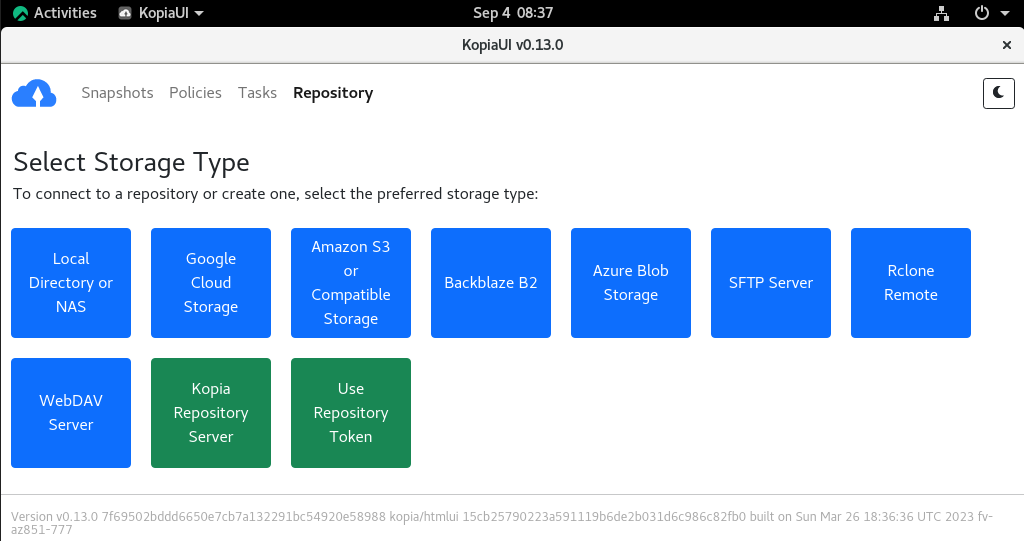Click the version info text in footer
The width and height of the screenshot is (1024, 541).
(x=502, y=523)
